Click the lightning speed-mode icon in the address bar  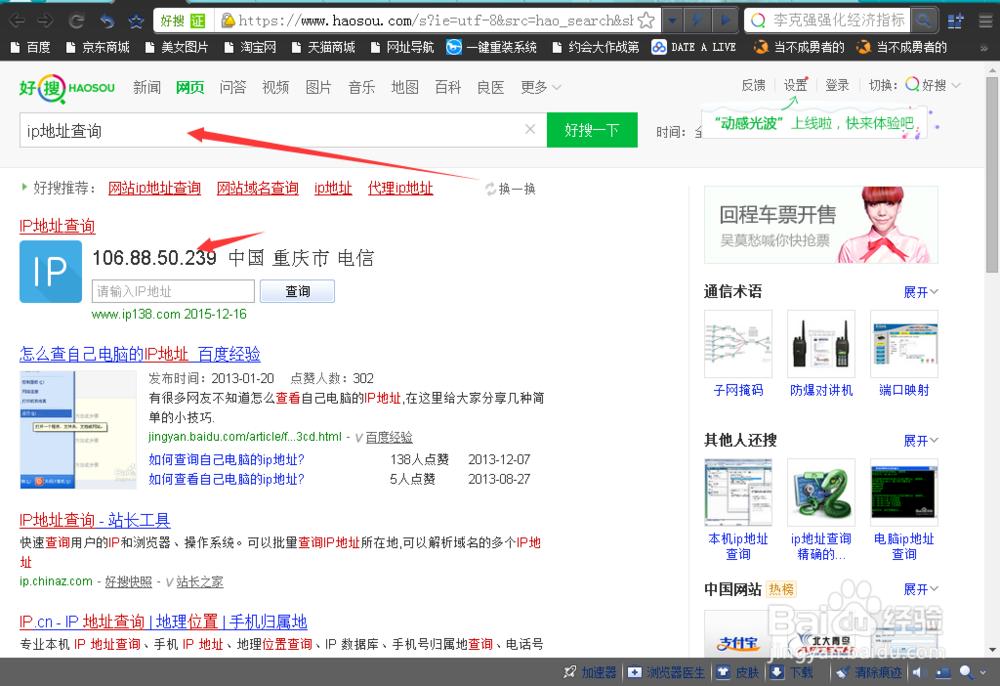pos(698,20)
